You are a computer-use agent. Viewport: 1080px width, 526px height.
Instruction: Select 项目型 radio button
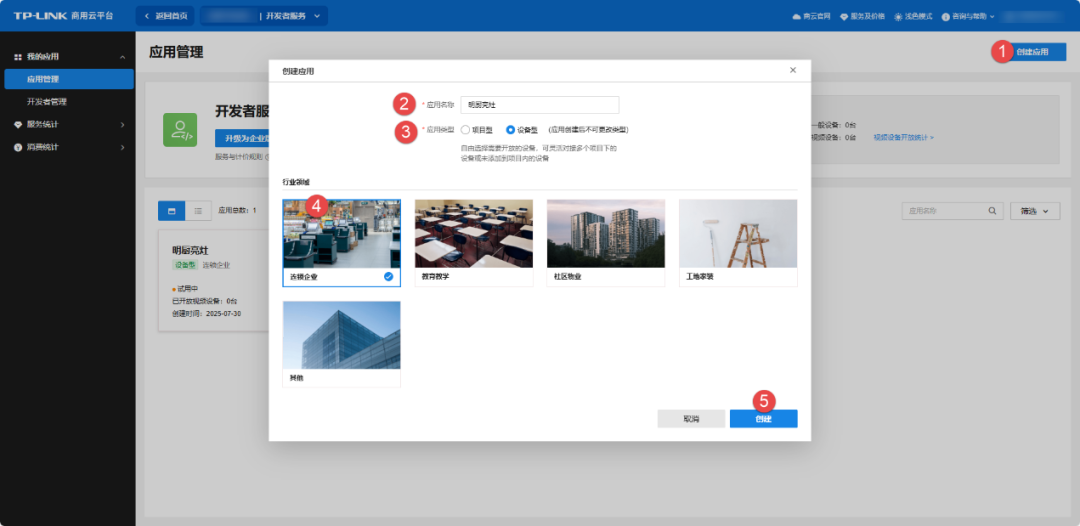466,130
